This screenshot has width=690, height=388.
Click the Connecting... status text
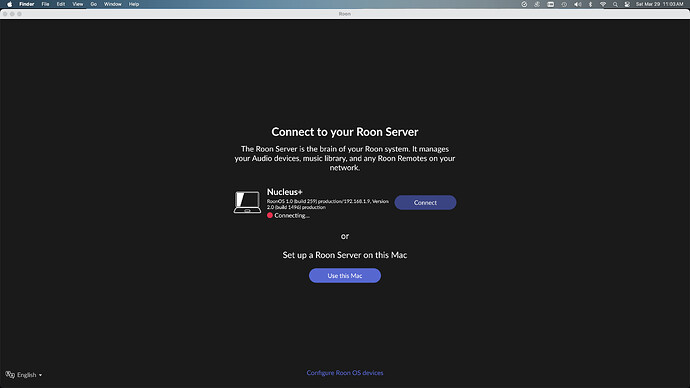click(x=292, y=216)
